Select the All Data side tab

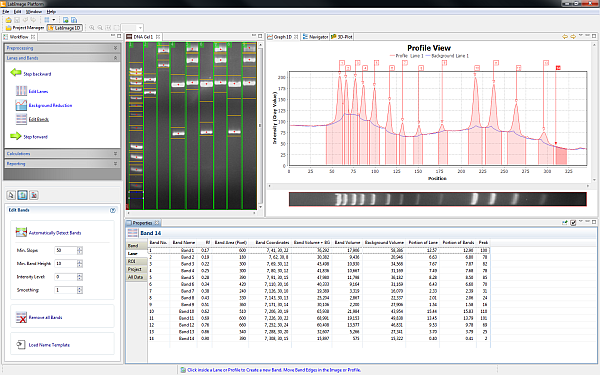click(137, 277)
